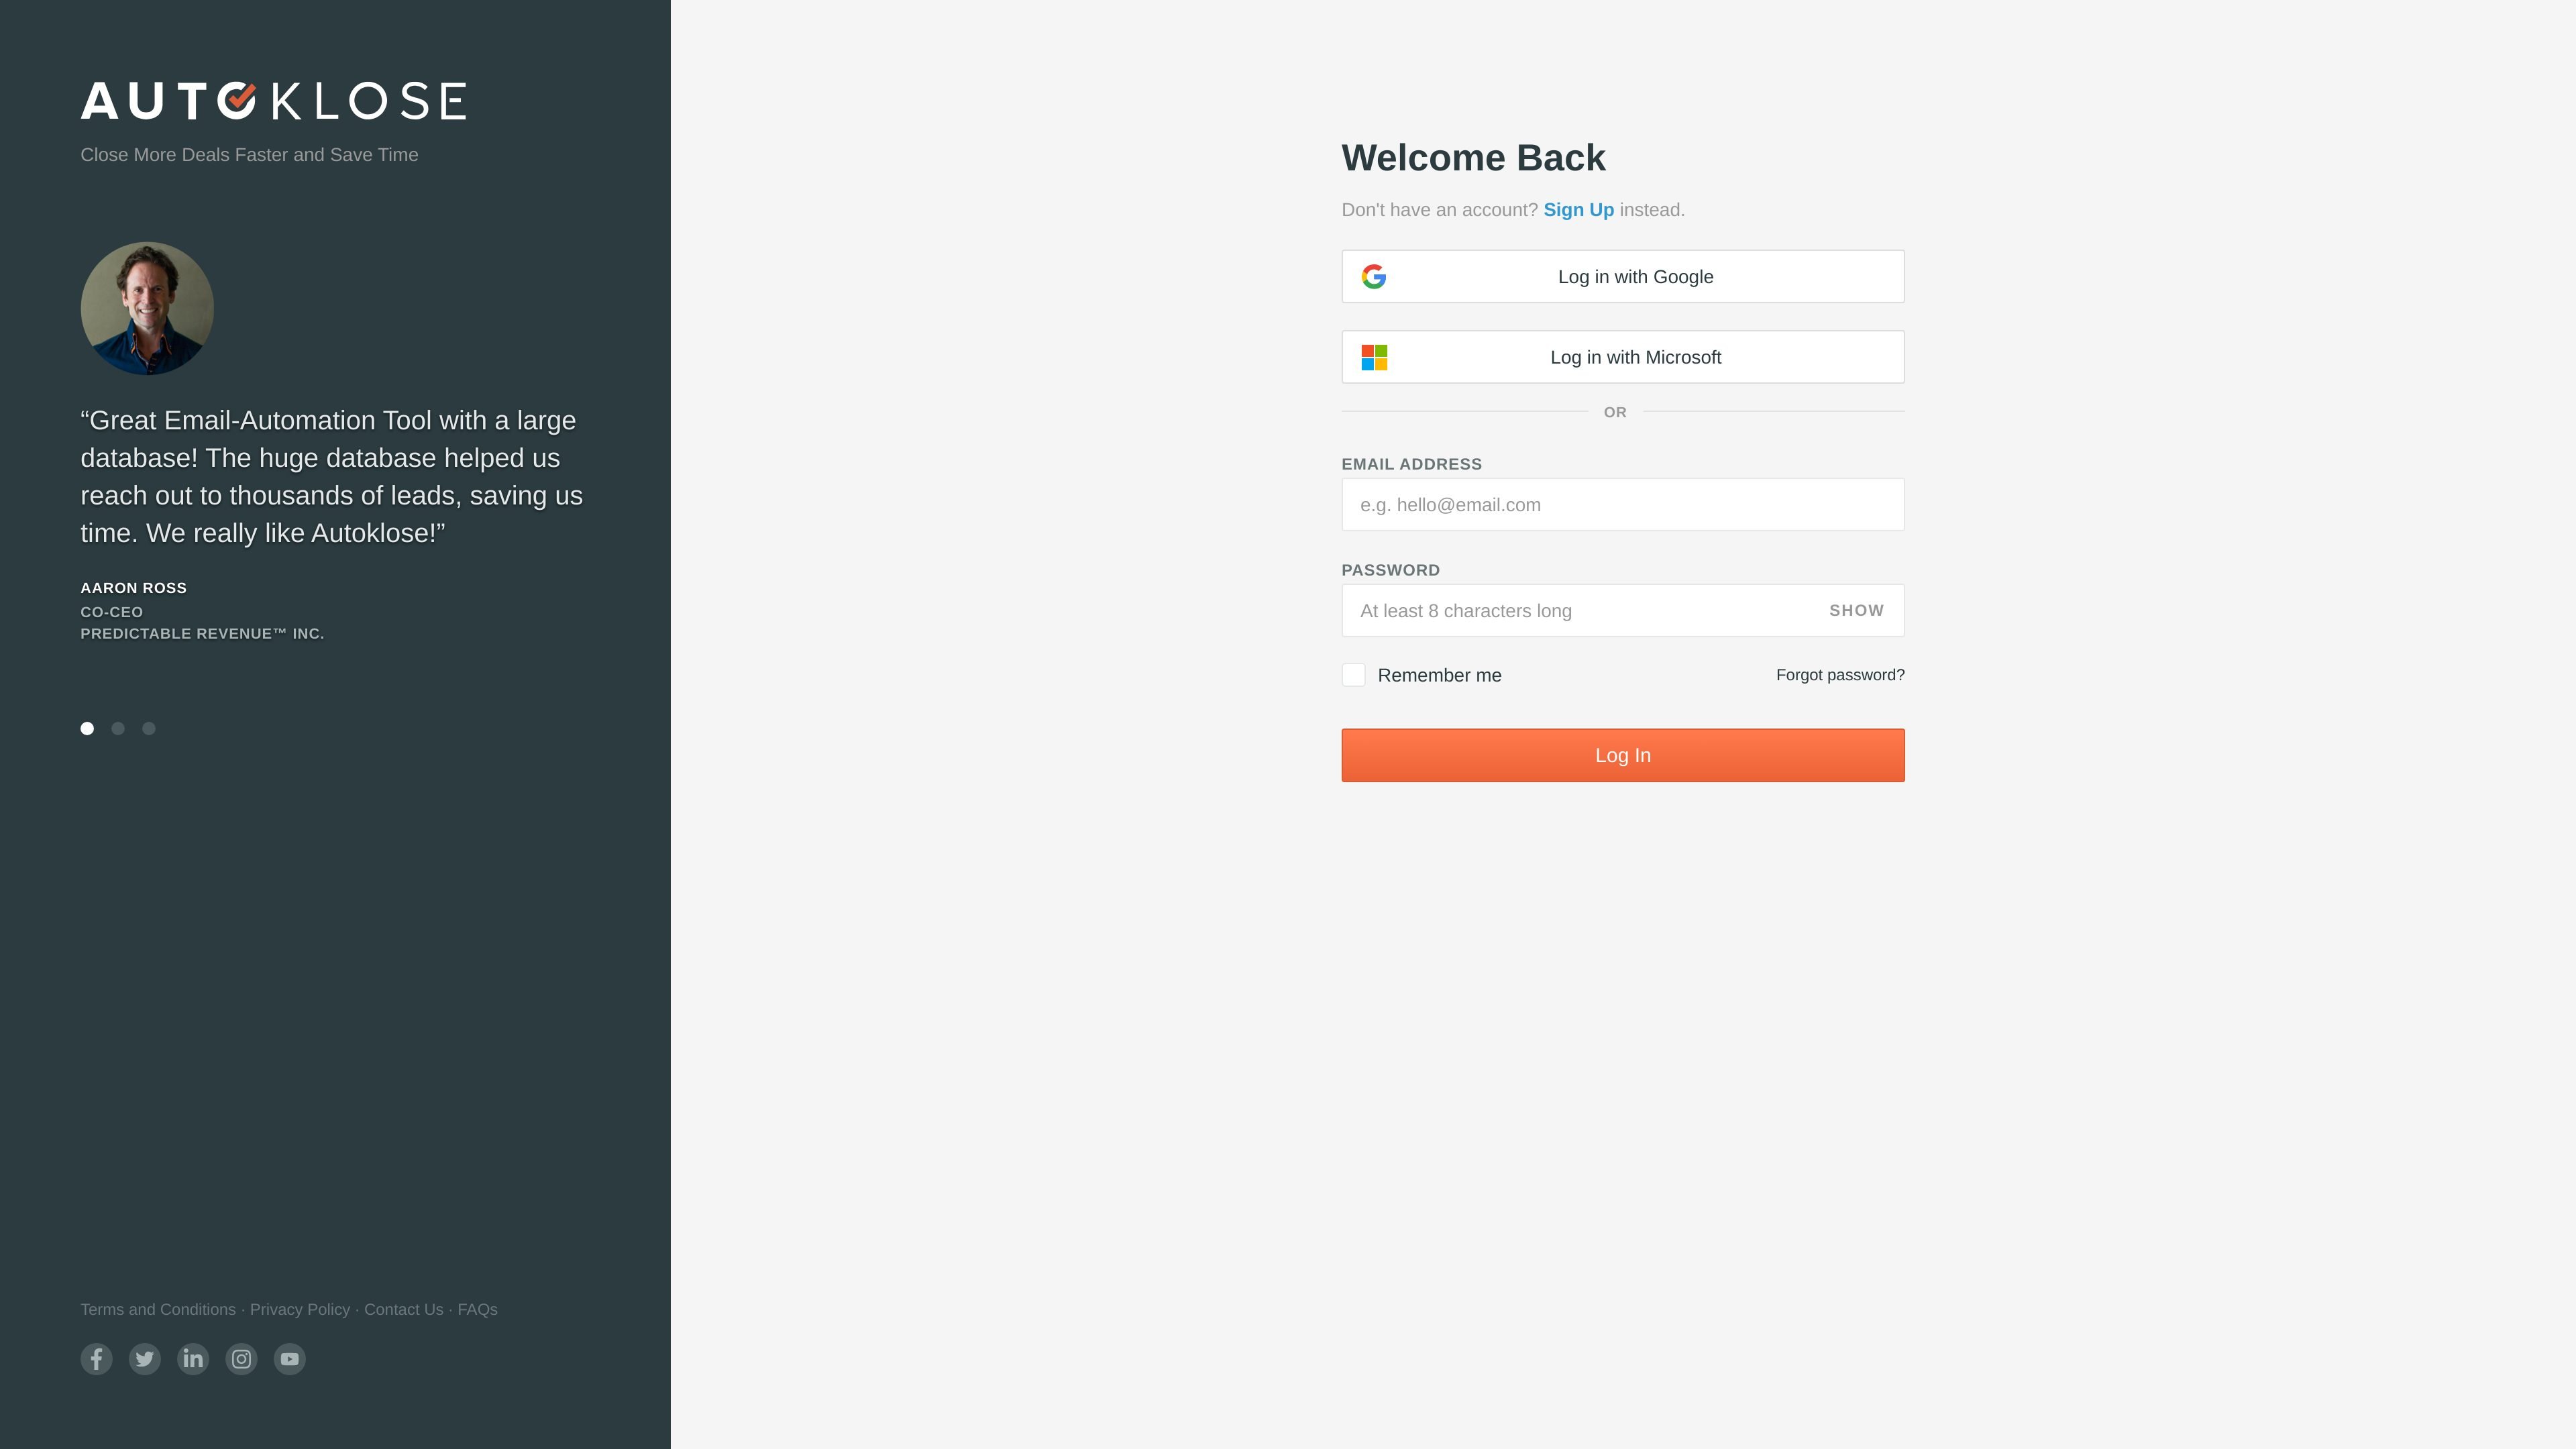The height and width of the screenshot is (1449, 2576).
Task: Click the Predictable Revenue Inc. text
Action: point(202,633)
